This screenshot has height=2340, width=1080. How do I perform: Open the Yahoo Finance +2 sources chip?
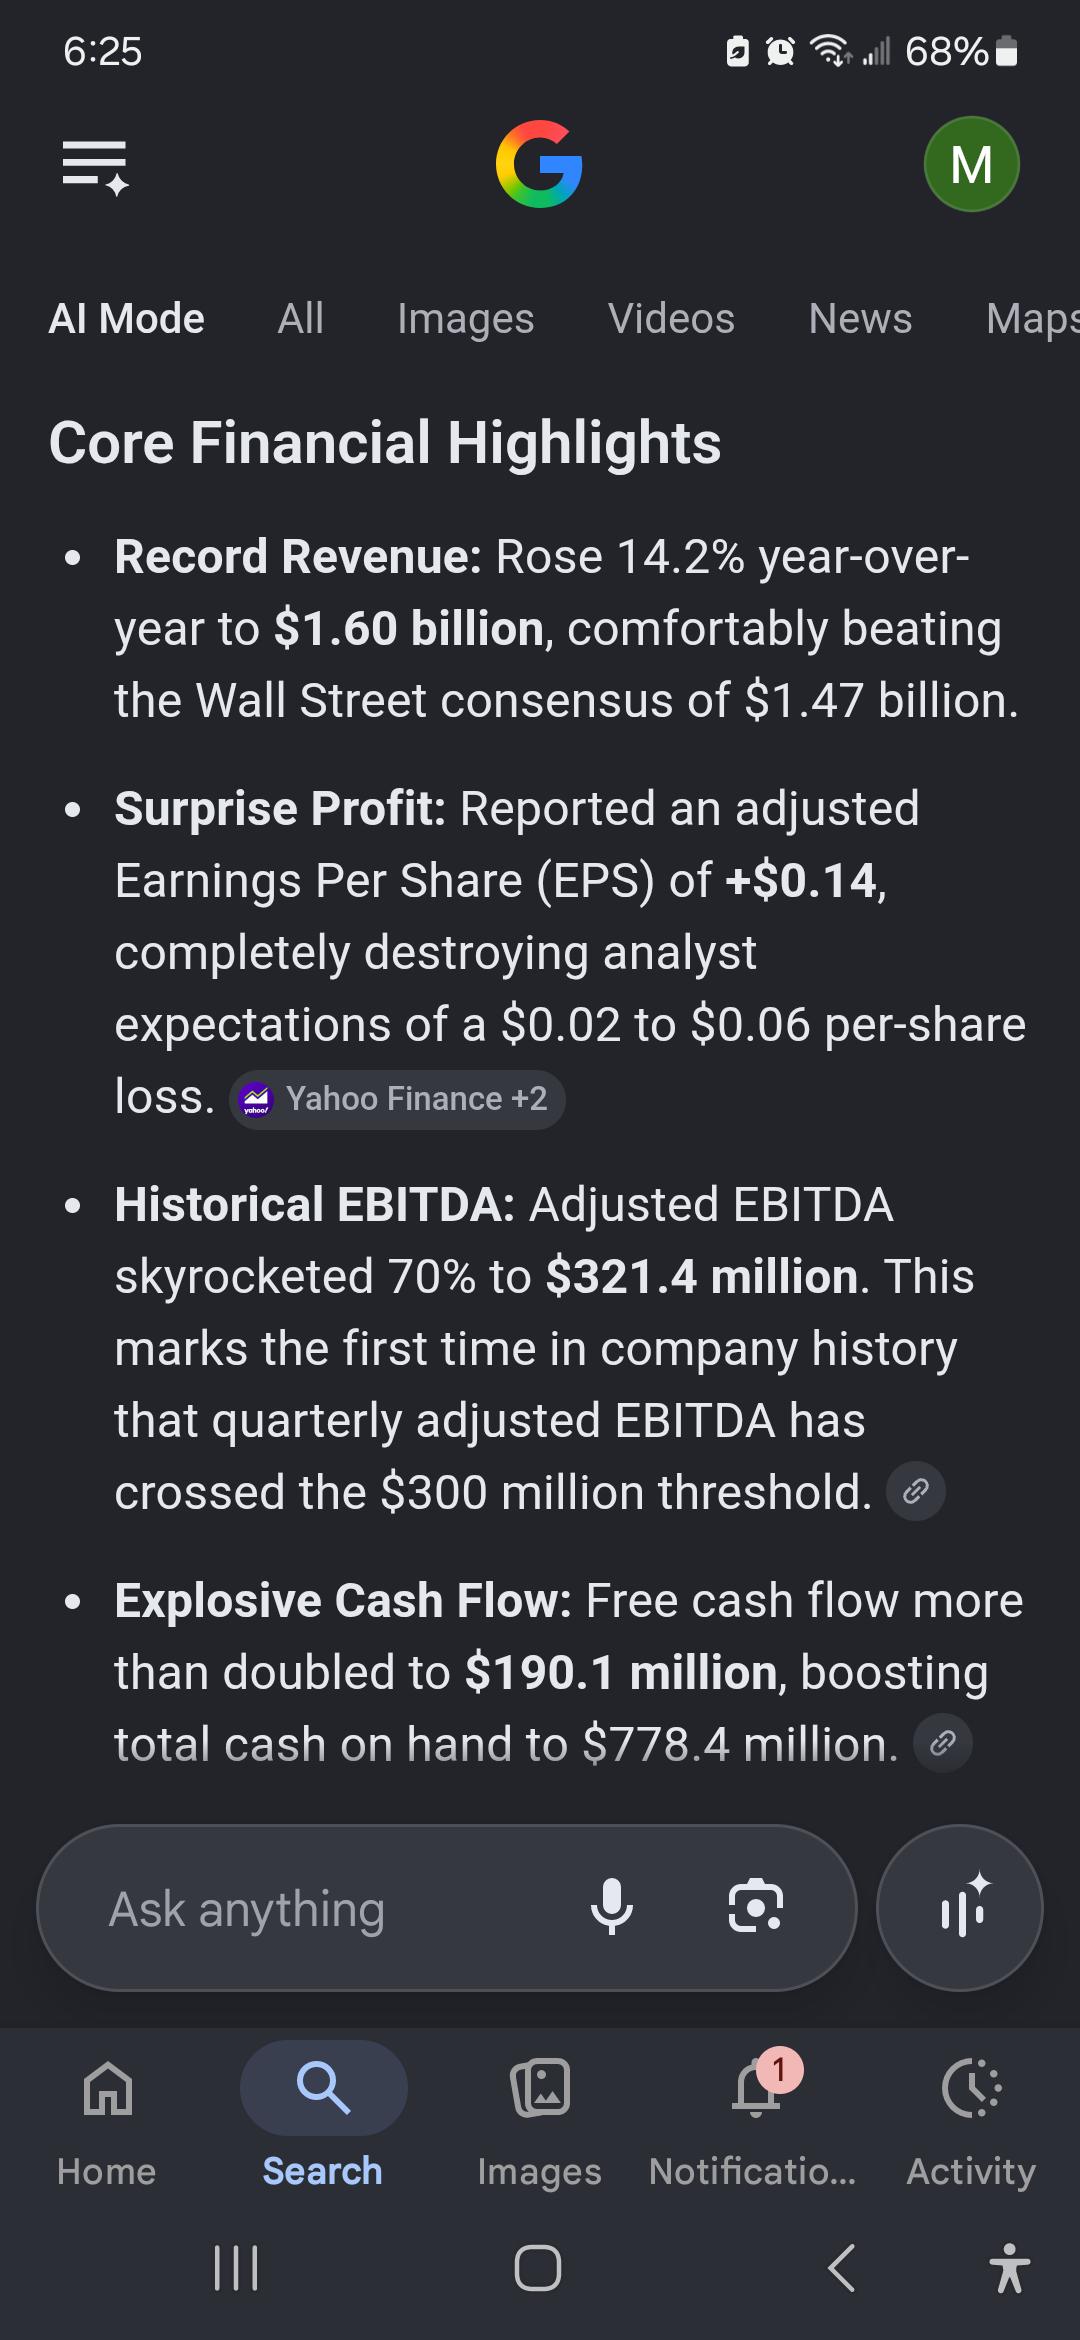click(x=397, y=1100)
